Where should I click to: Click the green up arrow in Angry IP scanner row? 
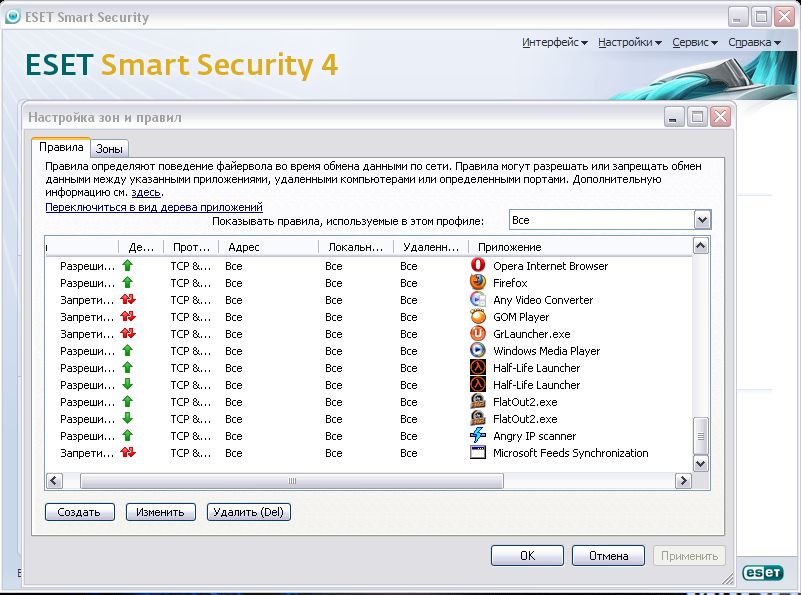coord(127,435)
